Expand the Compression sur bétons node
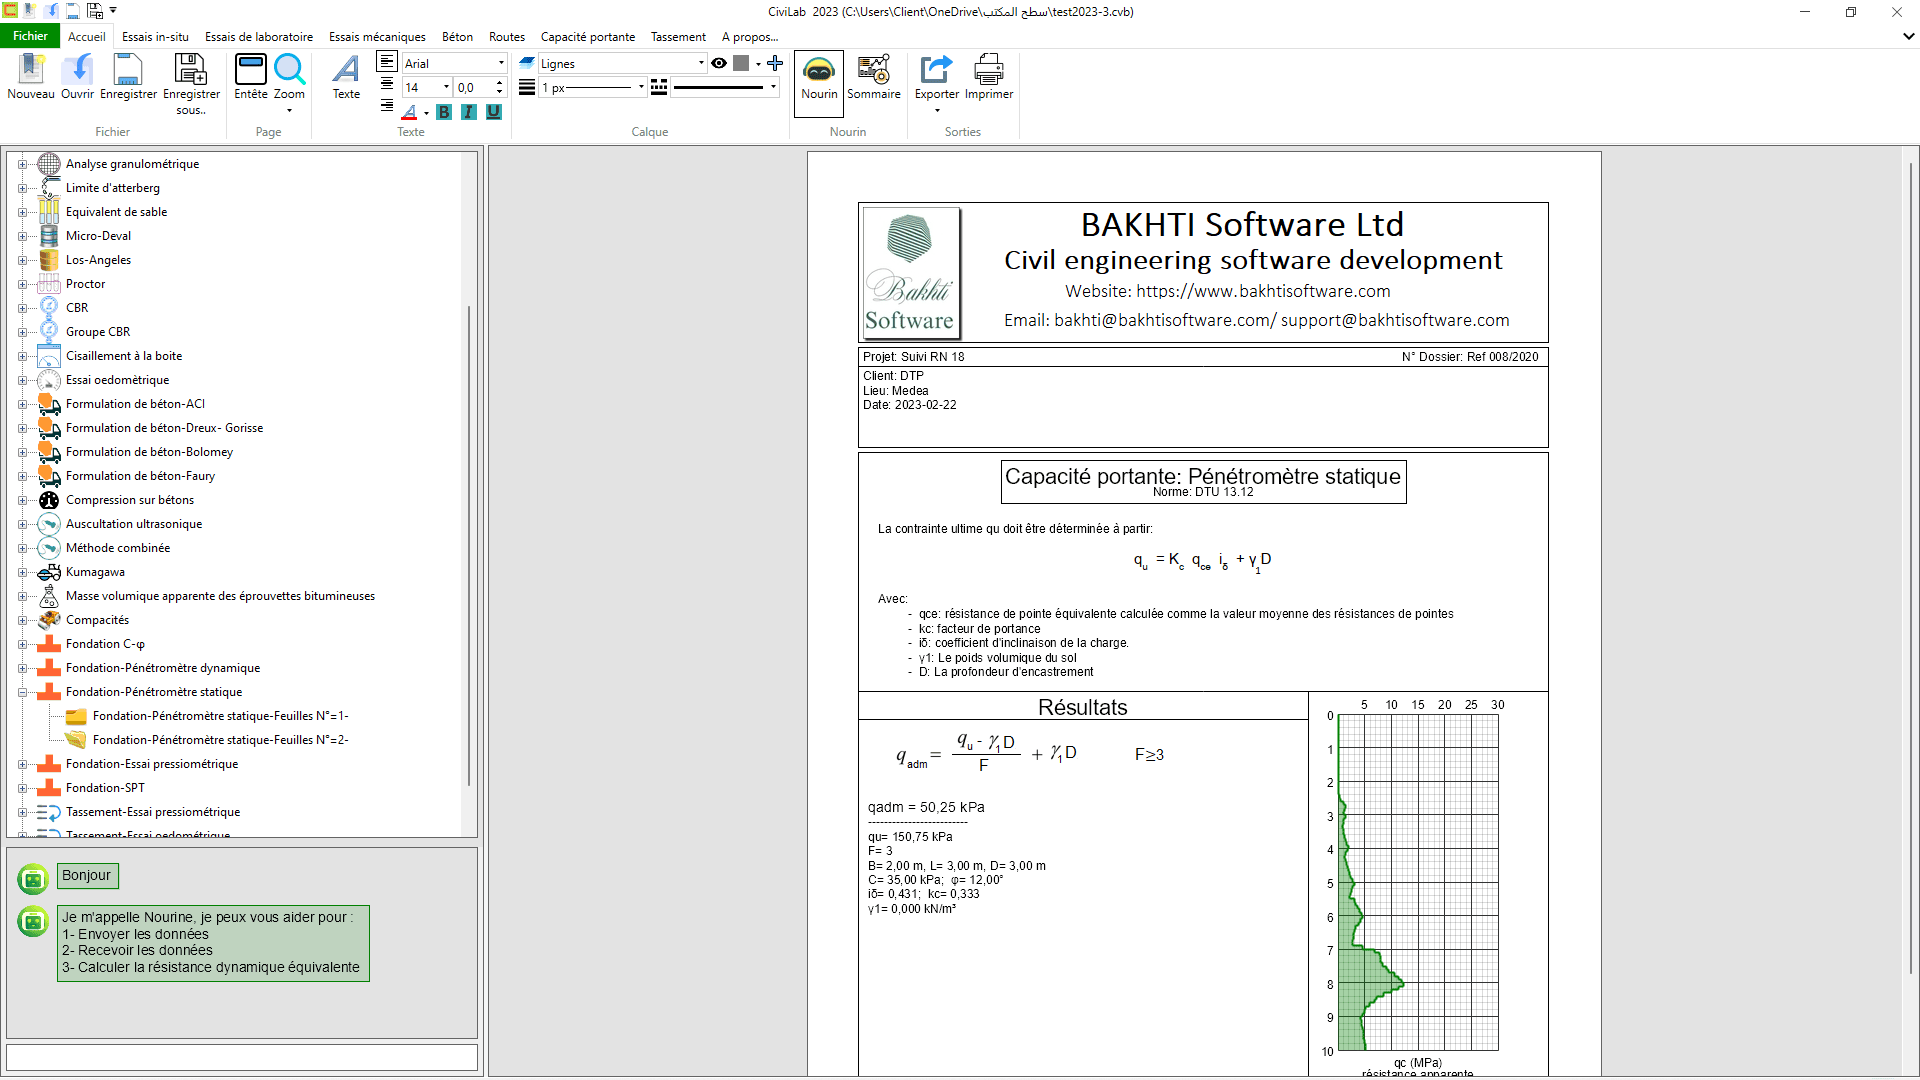 click(22, 500)
